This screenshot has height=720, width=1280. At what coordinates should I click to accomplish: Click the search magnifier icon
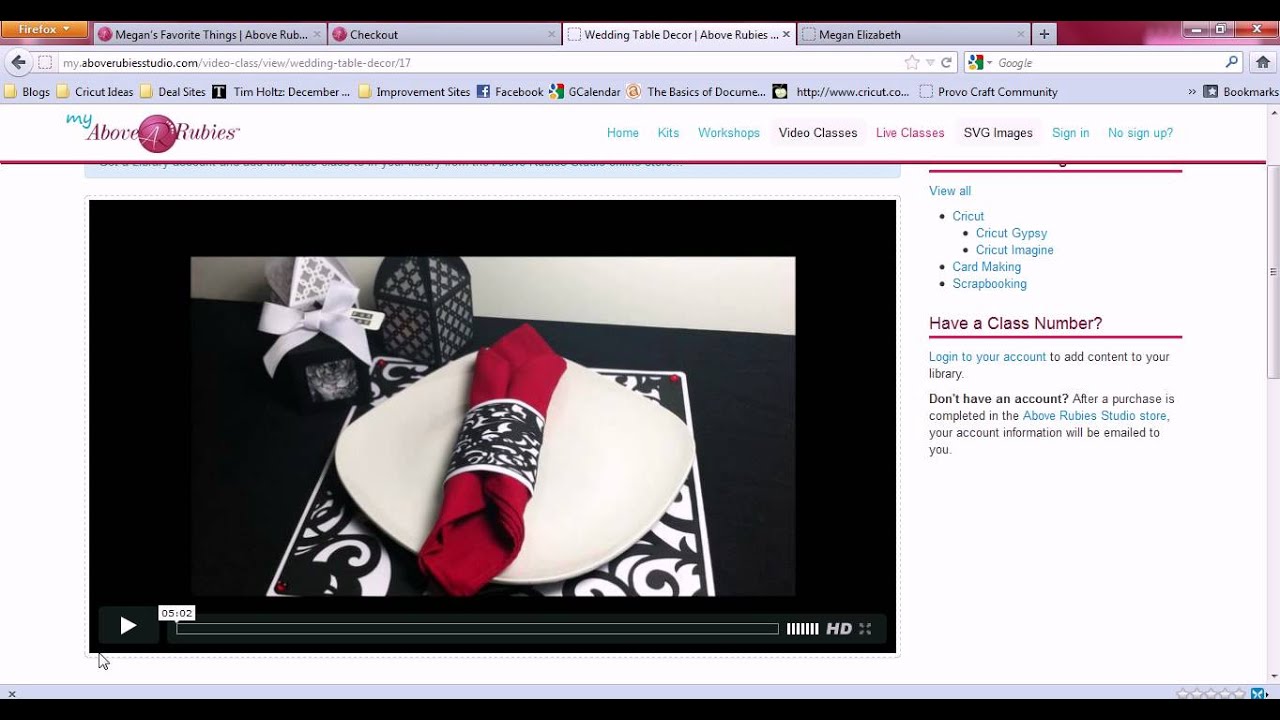pyautogui.click(x=1232, y=62)
